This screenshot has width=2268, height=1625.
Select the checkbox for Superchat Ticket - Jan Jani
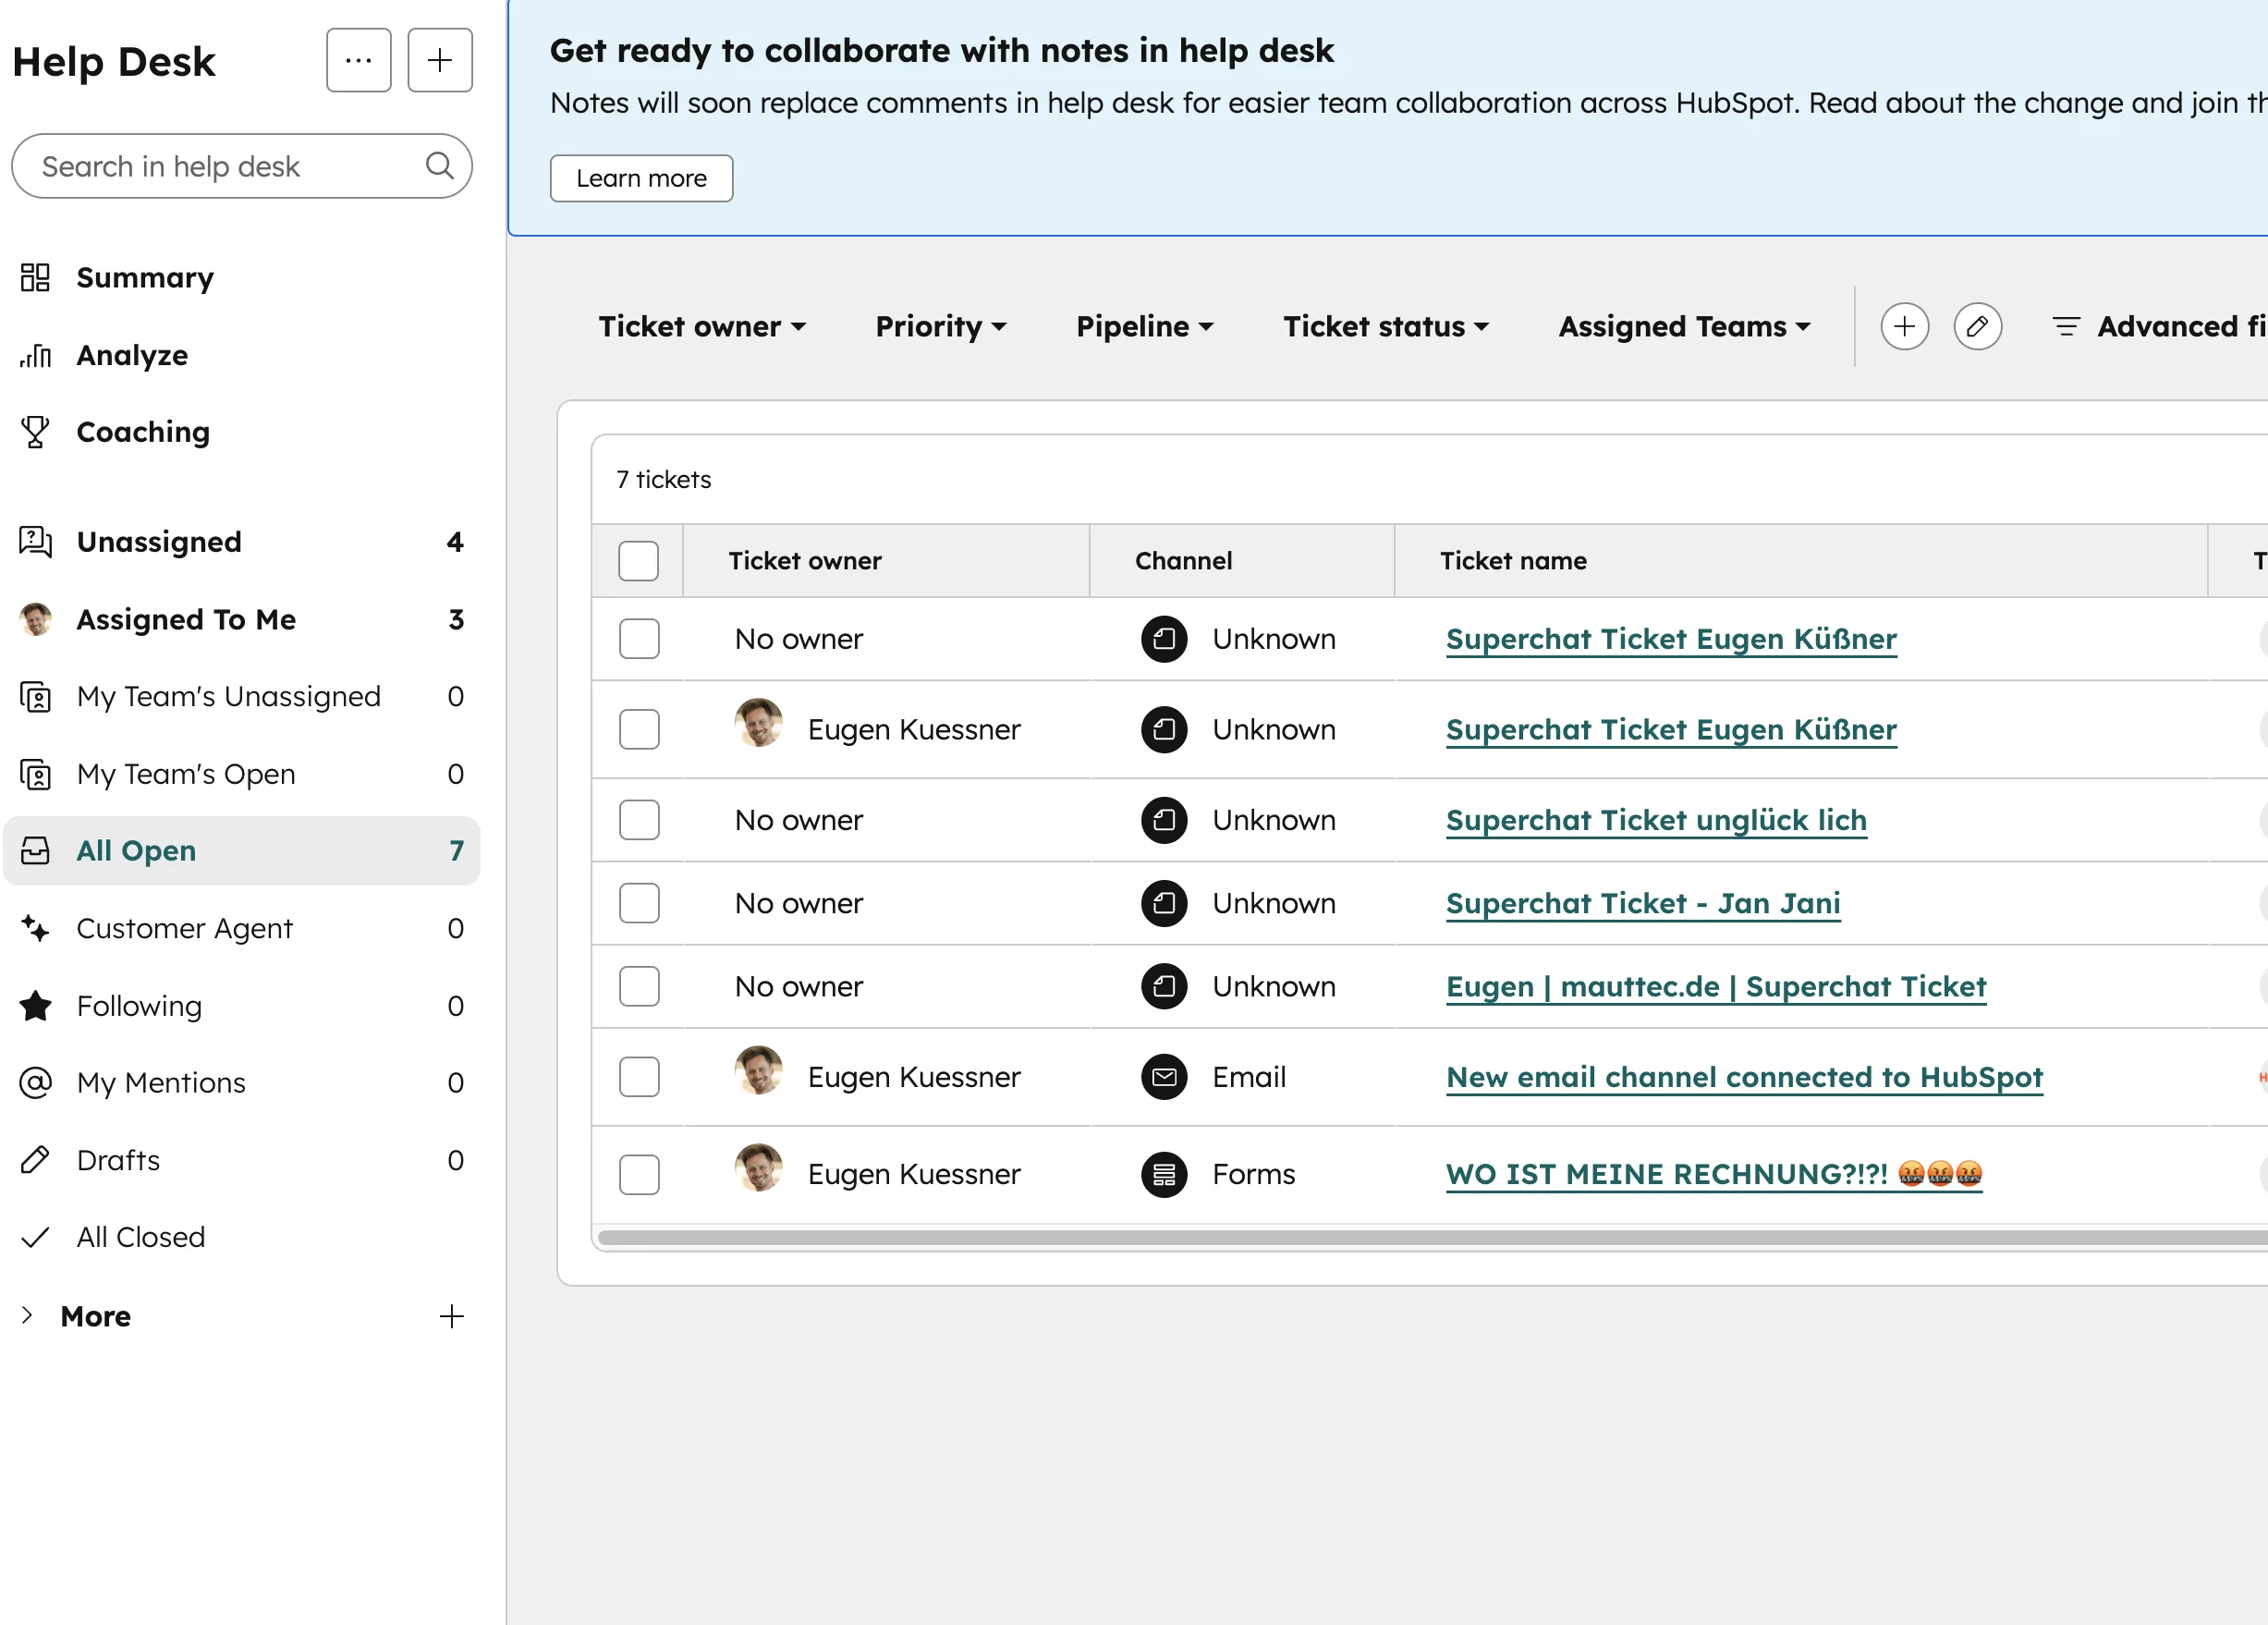pos(639,903)
